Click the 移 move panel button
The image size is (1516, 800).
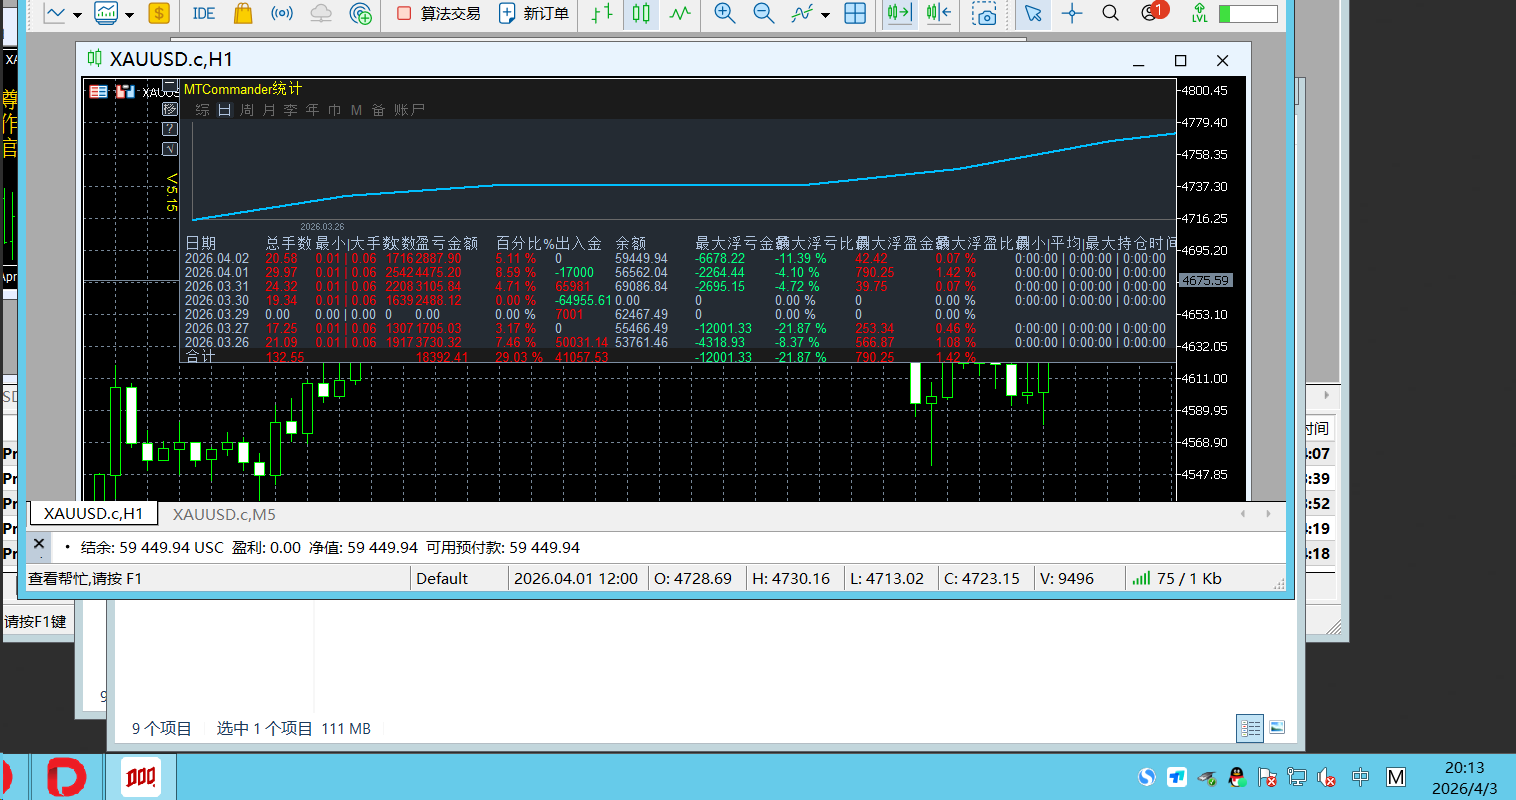[170, 108]
